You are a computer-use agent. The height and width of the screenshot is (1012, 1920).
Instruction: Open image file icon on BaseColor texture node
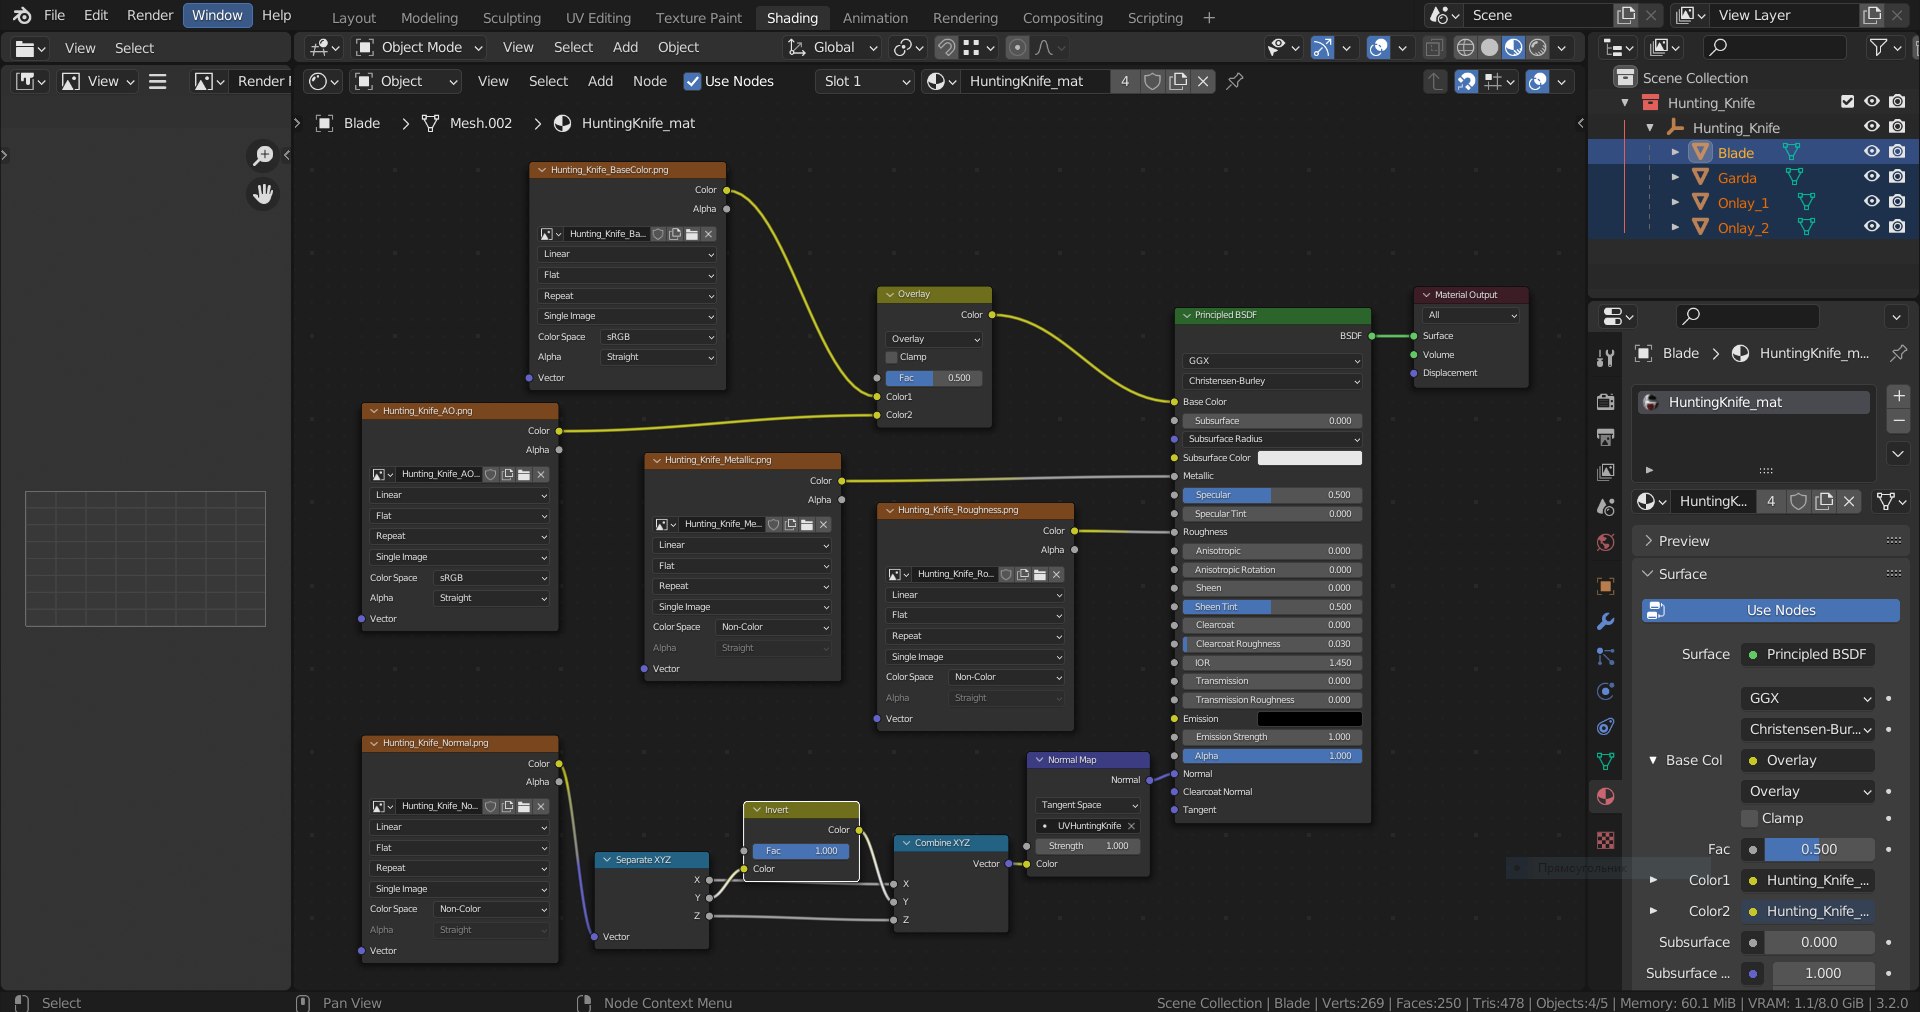coord(691,234)
